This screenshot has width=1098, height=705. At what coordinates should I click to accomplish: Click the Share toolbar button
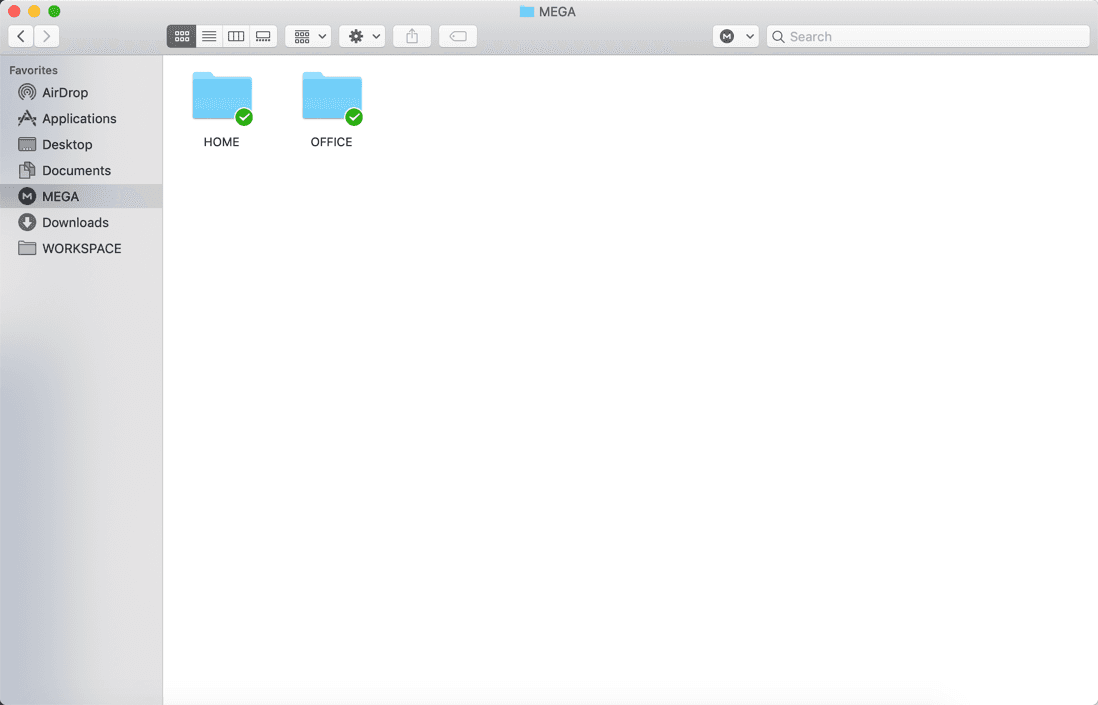412,36
